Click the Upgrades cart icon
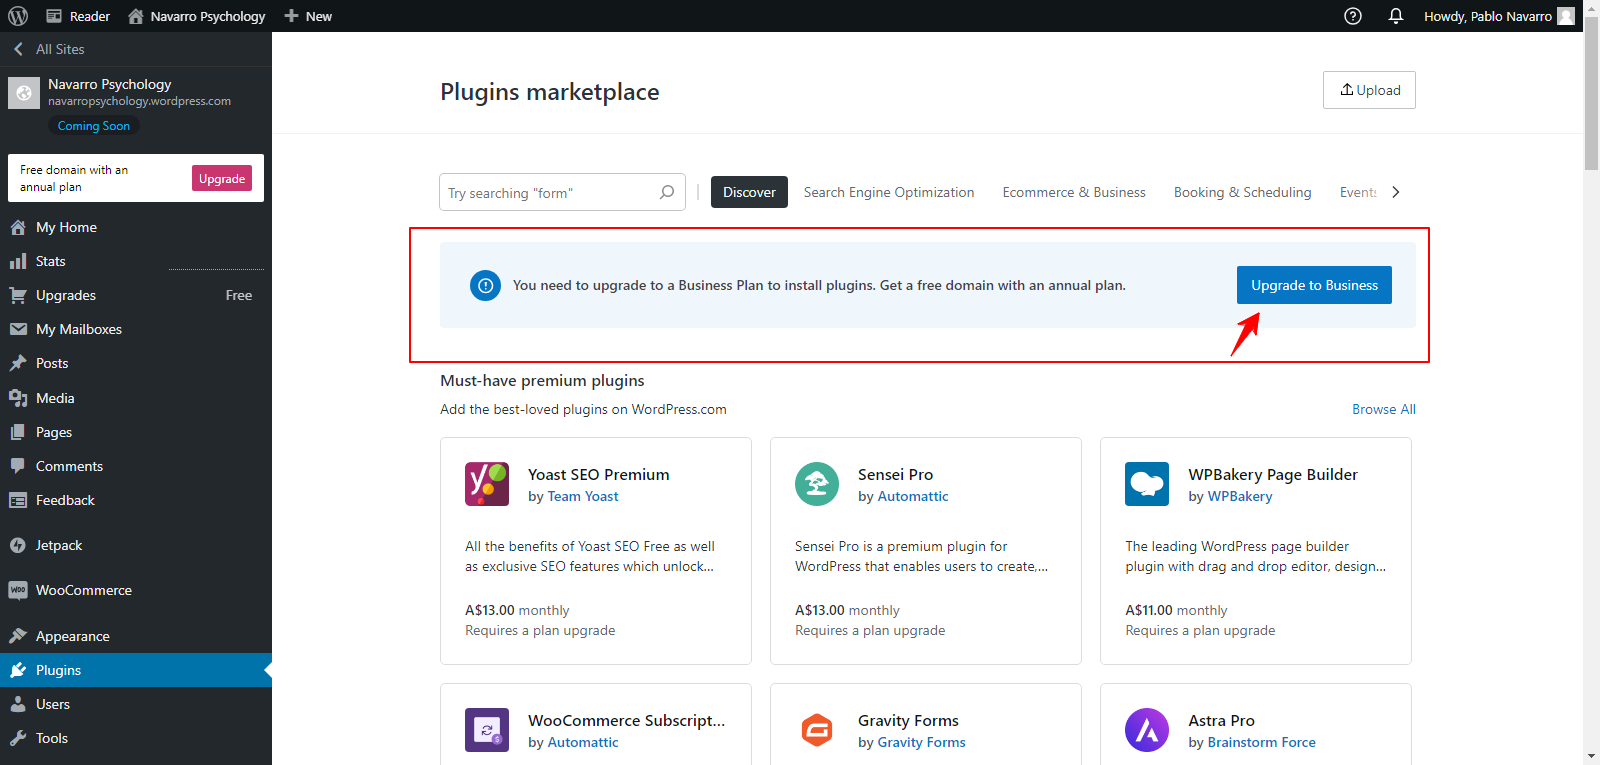The image size is (1600, 765). [x=18, y=295]
